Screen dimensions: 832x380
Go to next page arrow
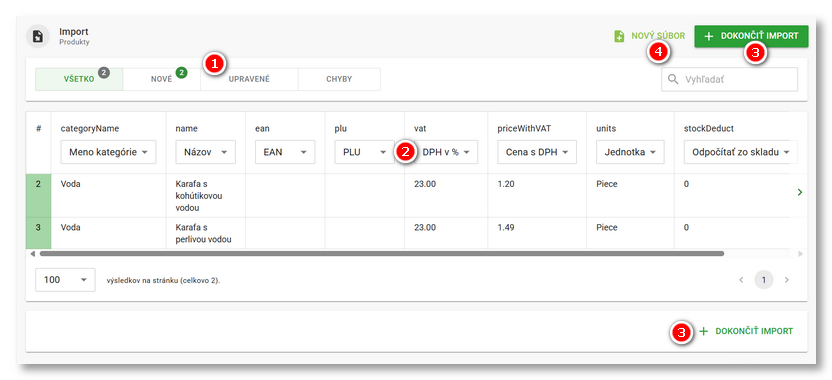point(786,280)
